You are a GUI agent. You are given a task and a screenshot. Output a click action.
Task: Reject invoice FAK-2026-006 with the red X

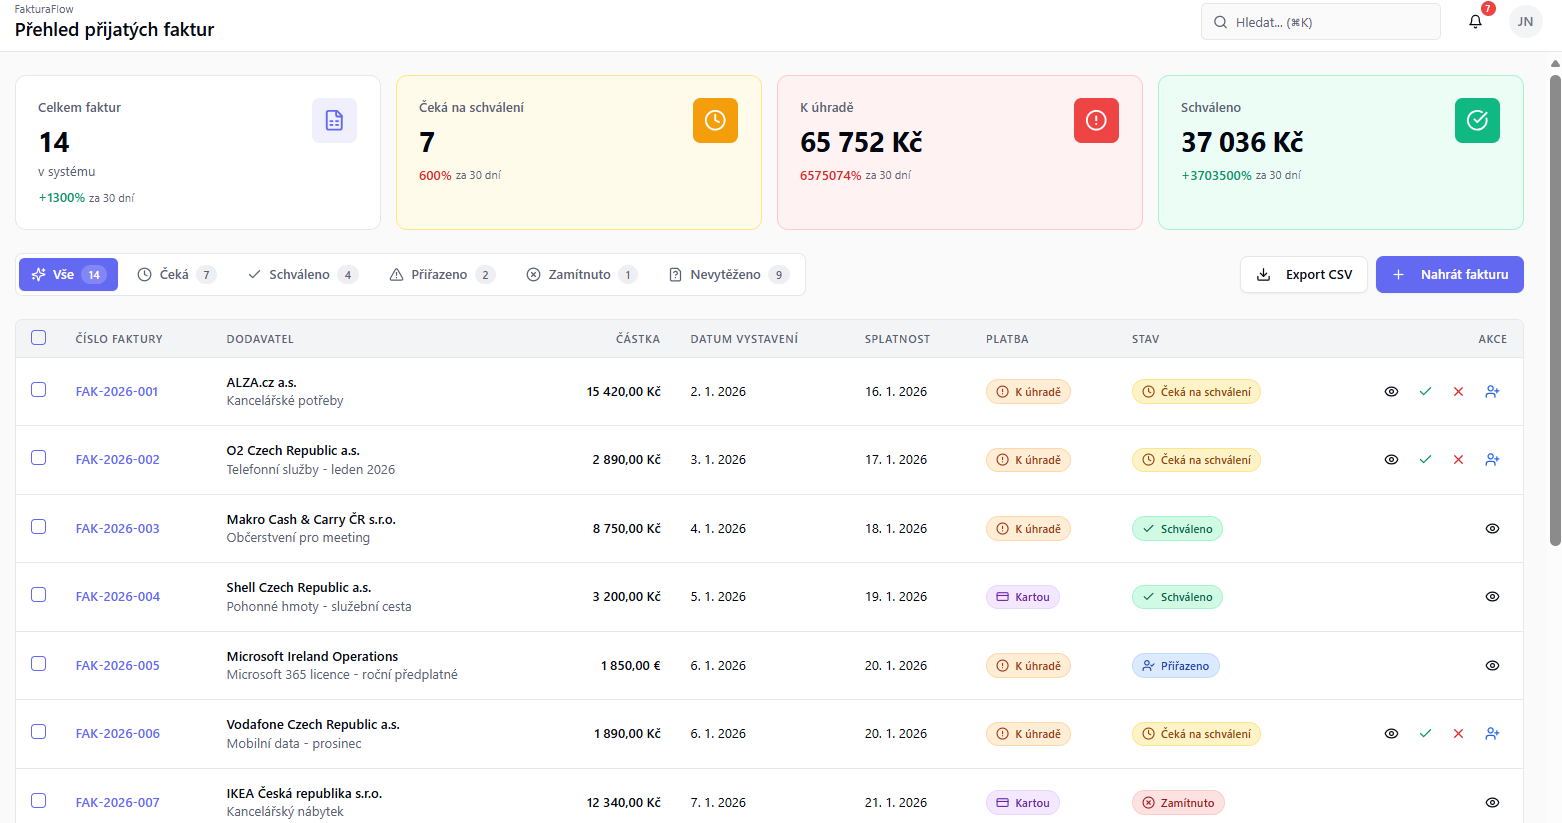click(1458, 734)
